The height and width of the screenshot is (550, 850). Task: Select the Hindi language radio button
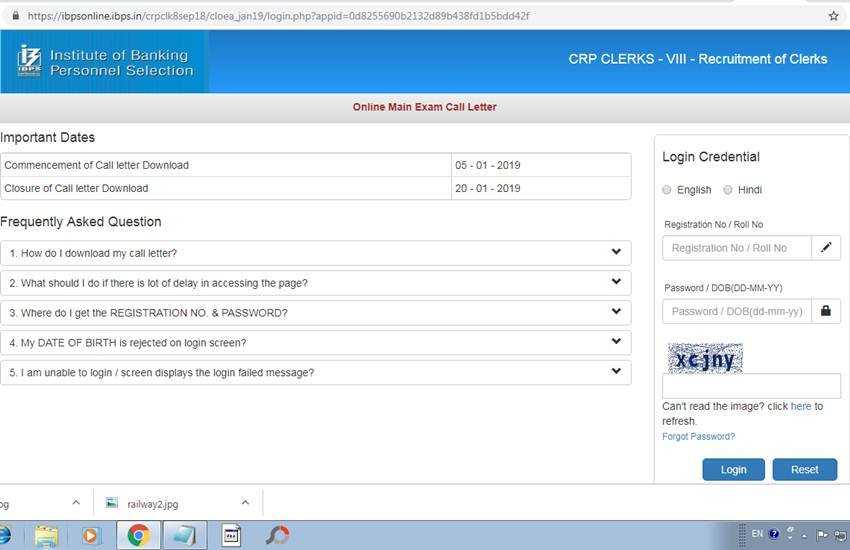tap(728, 190)
